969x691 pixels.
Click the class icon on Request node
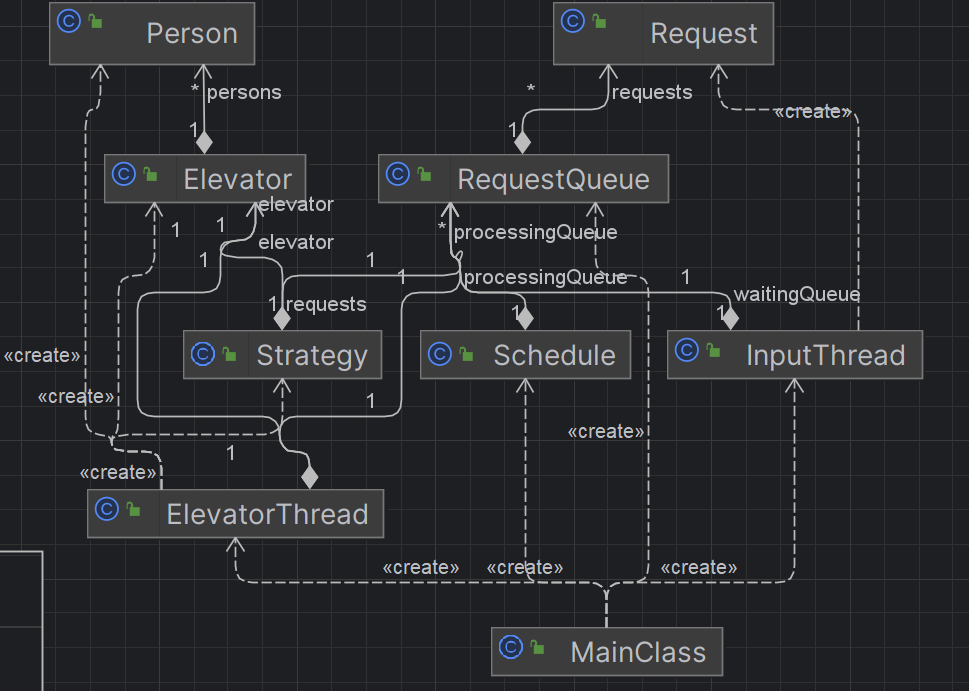(573, 21)
